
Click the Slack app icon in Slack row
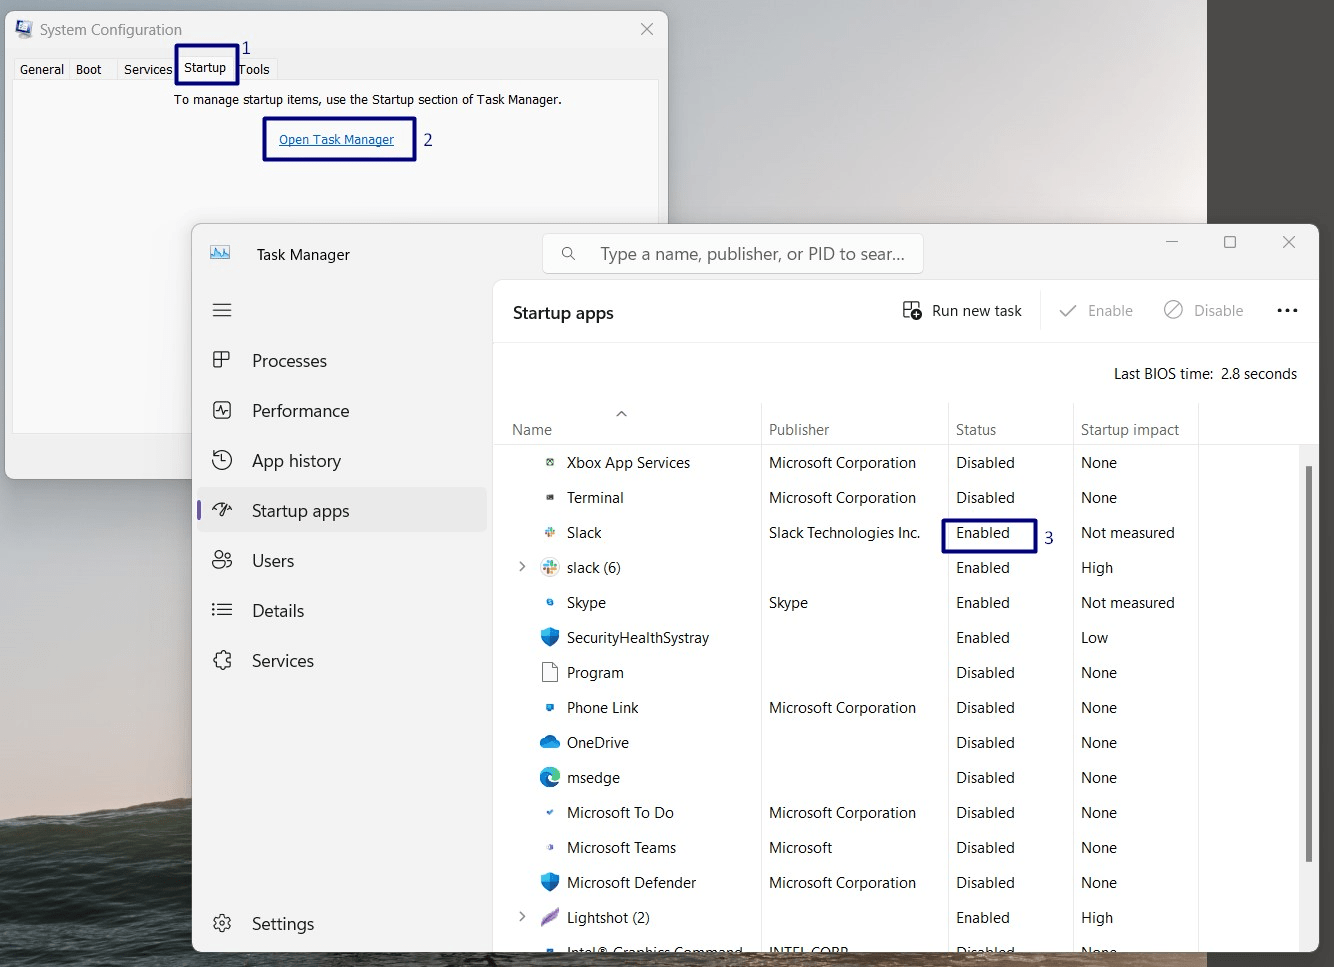point(550,532)
